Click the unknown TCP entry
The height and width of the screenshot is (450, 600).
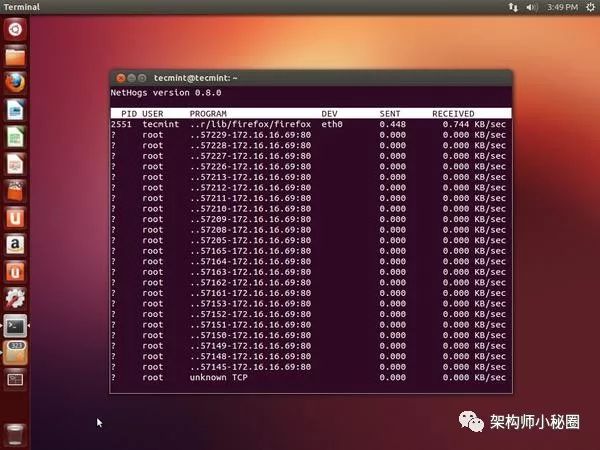[218, 377]
